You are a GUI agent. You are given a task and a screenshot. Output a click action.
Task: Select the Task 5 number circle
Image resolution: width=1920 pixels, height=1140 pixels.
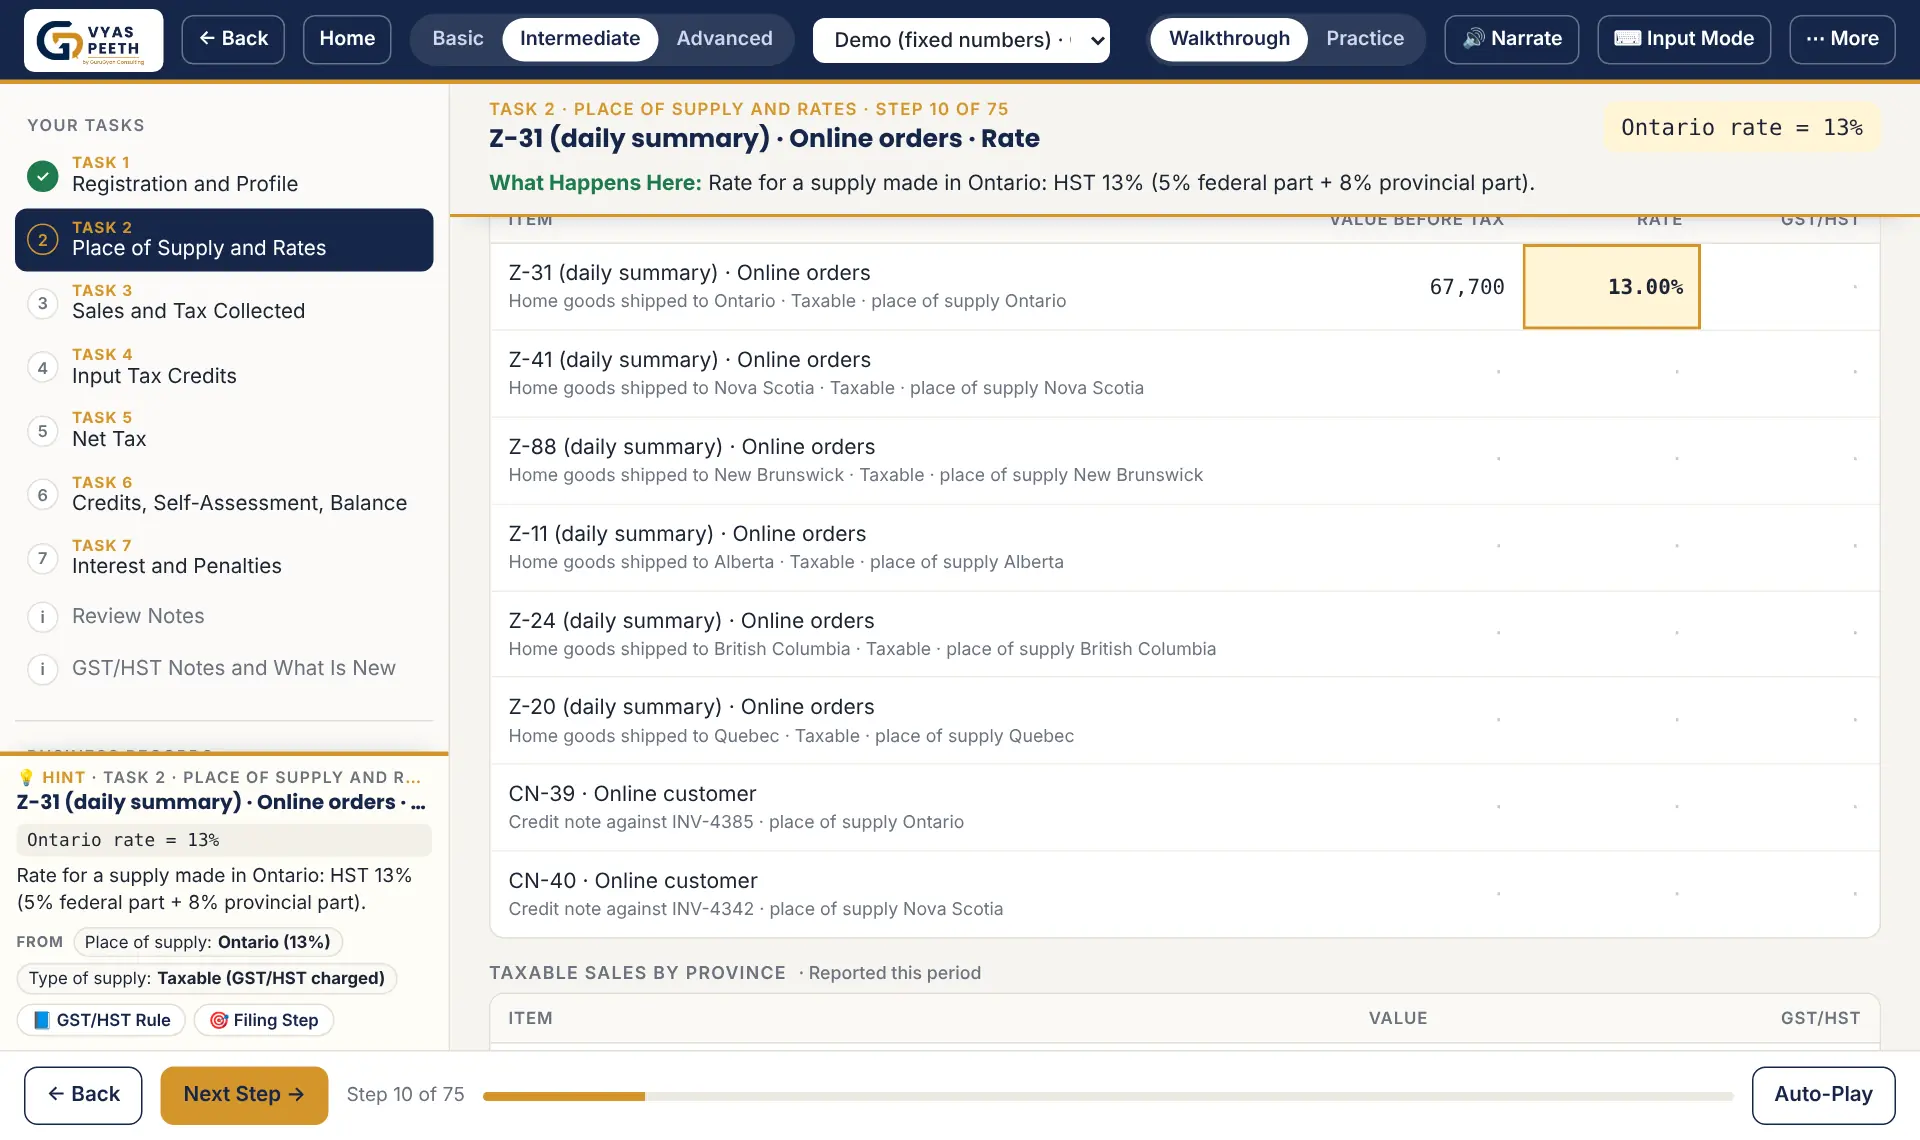[42, 431]
